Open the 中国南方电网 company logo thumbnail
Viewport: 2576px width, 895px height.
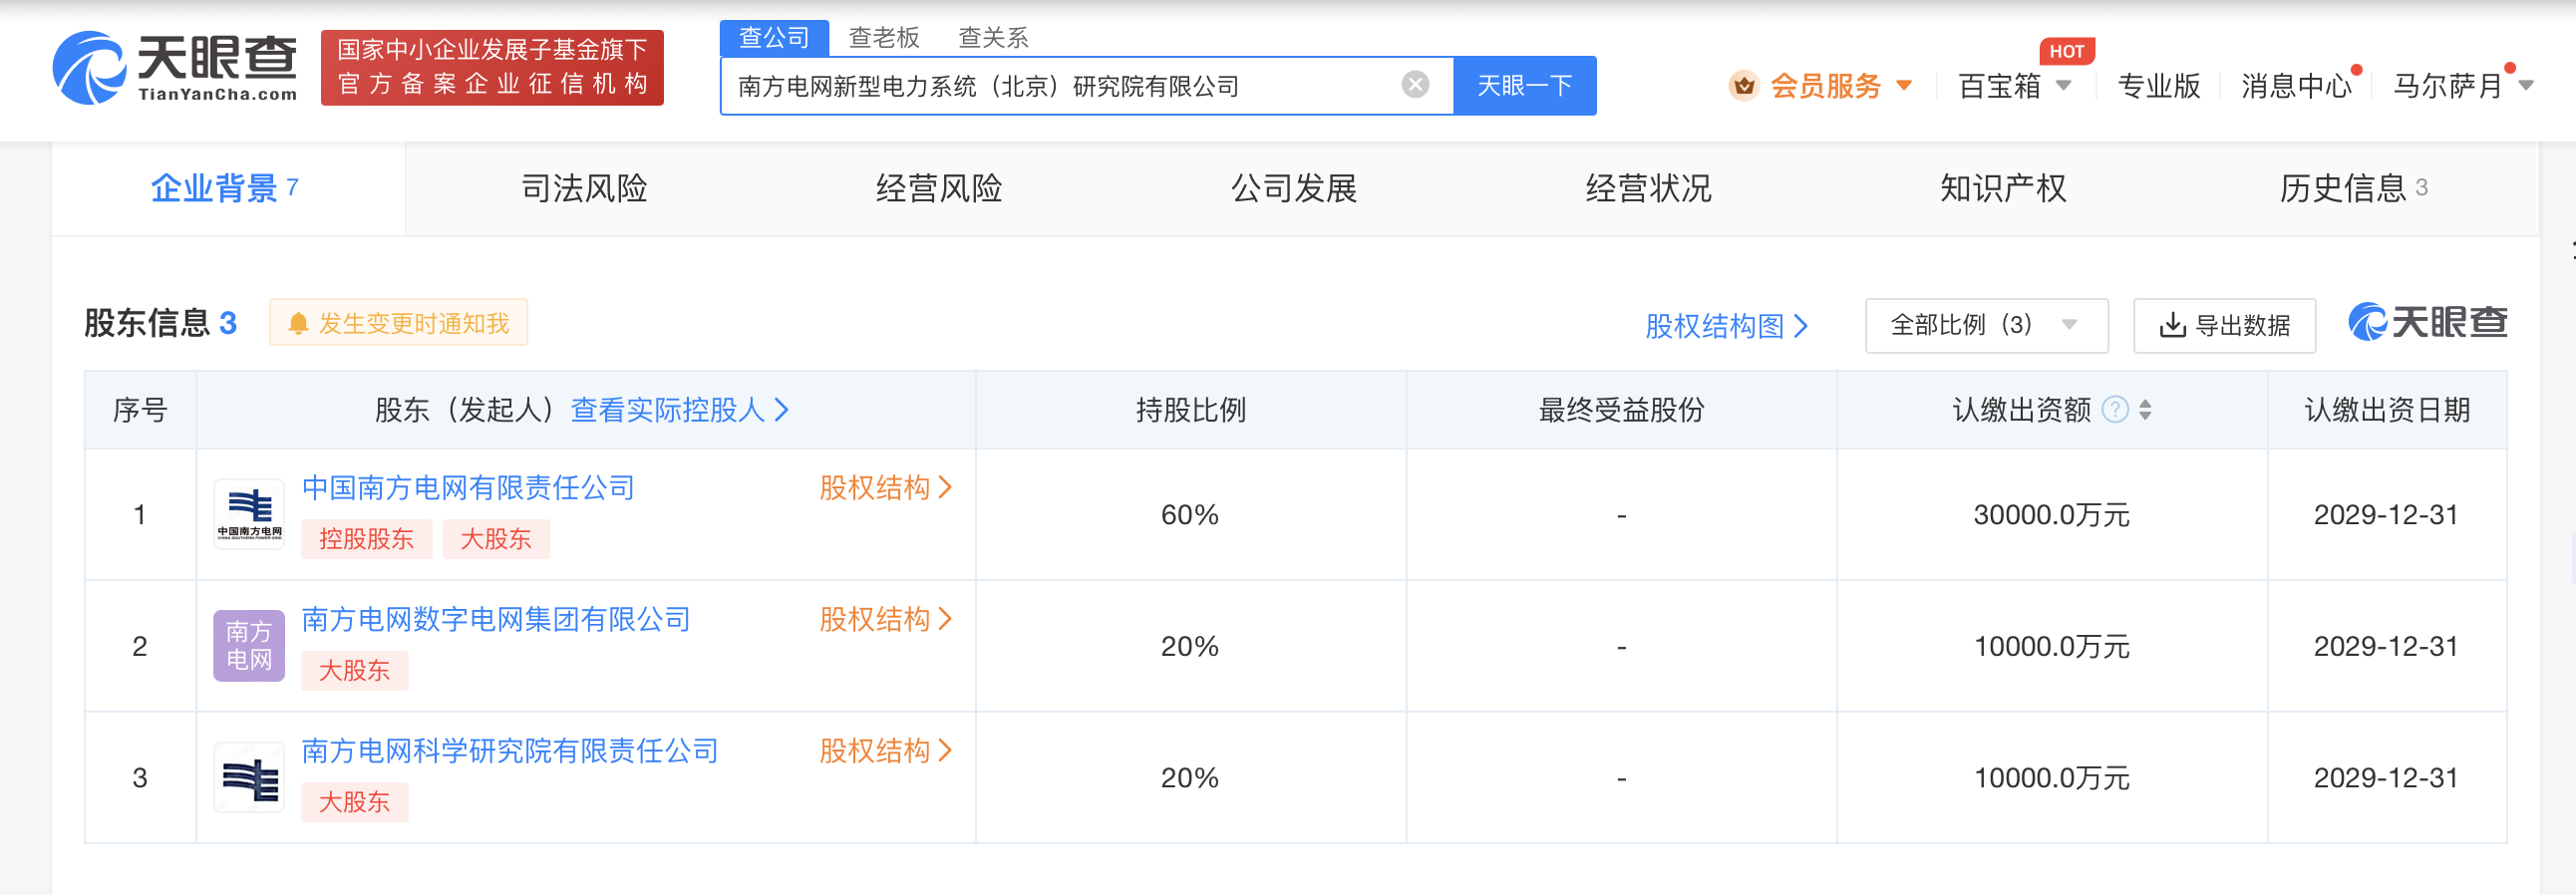pyautogui.click(x=249, y=515)
